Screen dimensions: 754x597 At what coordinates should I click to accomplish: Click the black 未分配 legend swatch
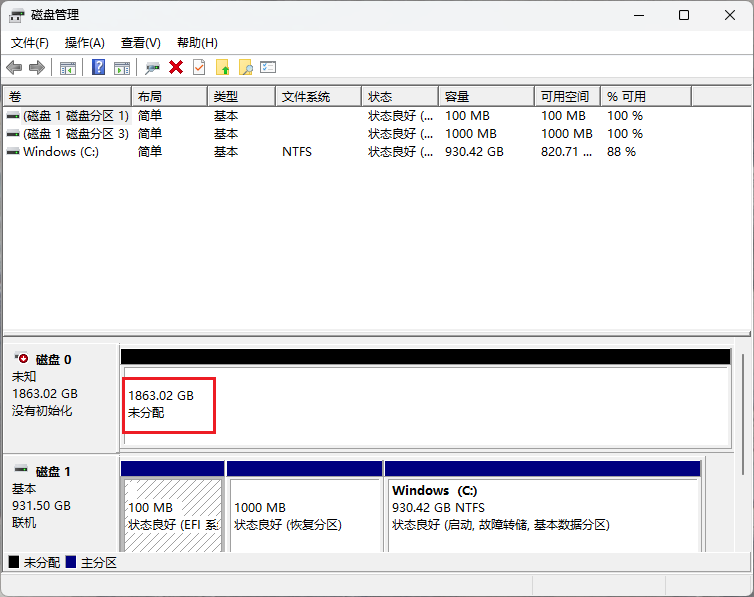[14, 562]
